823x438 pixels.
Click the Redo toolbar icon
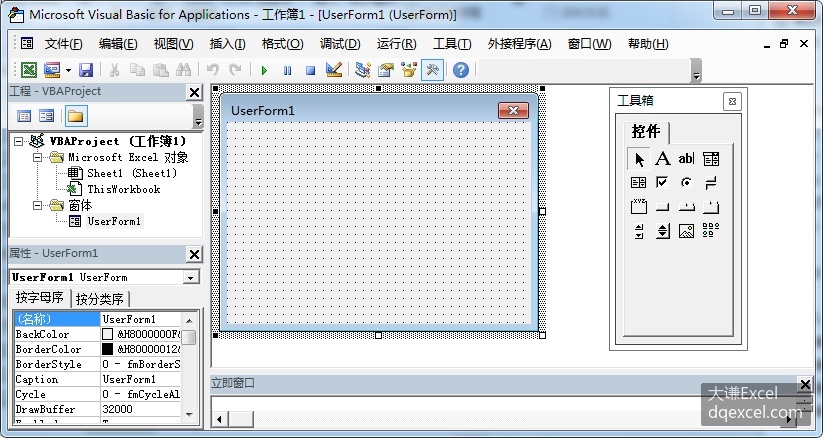click(236, 69)
